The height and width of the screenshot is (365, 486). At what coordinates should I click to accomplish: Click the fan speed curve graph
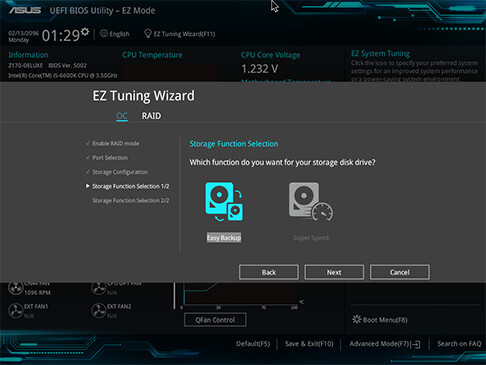[x=241, y=294]
